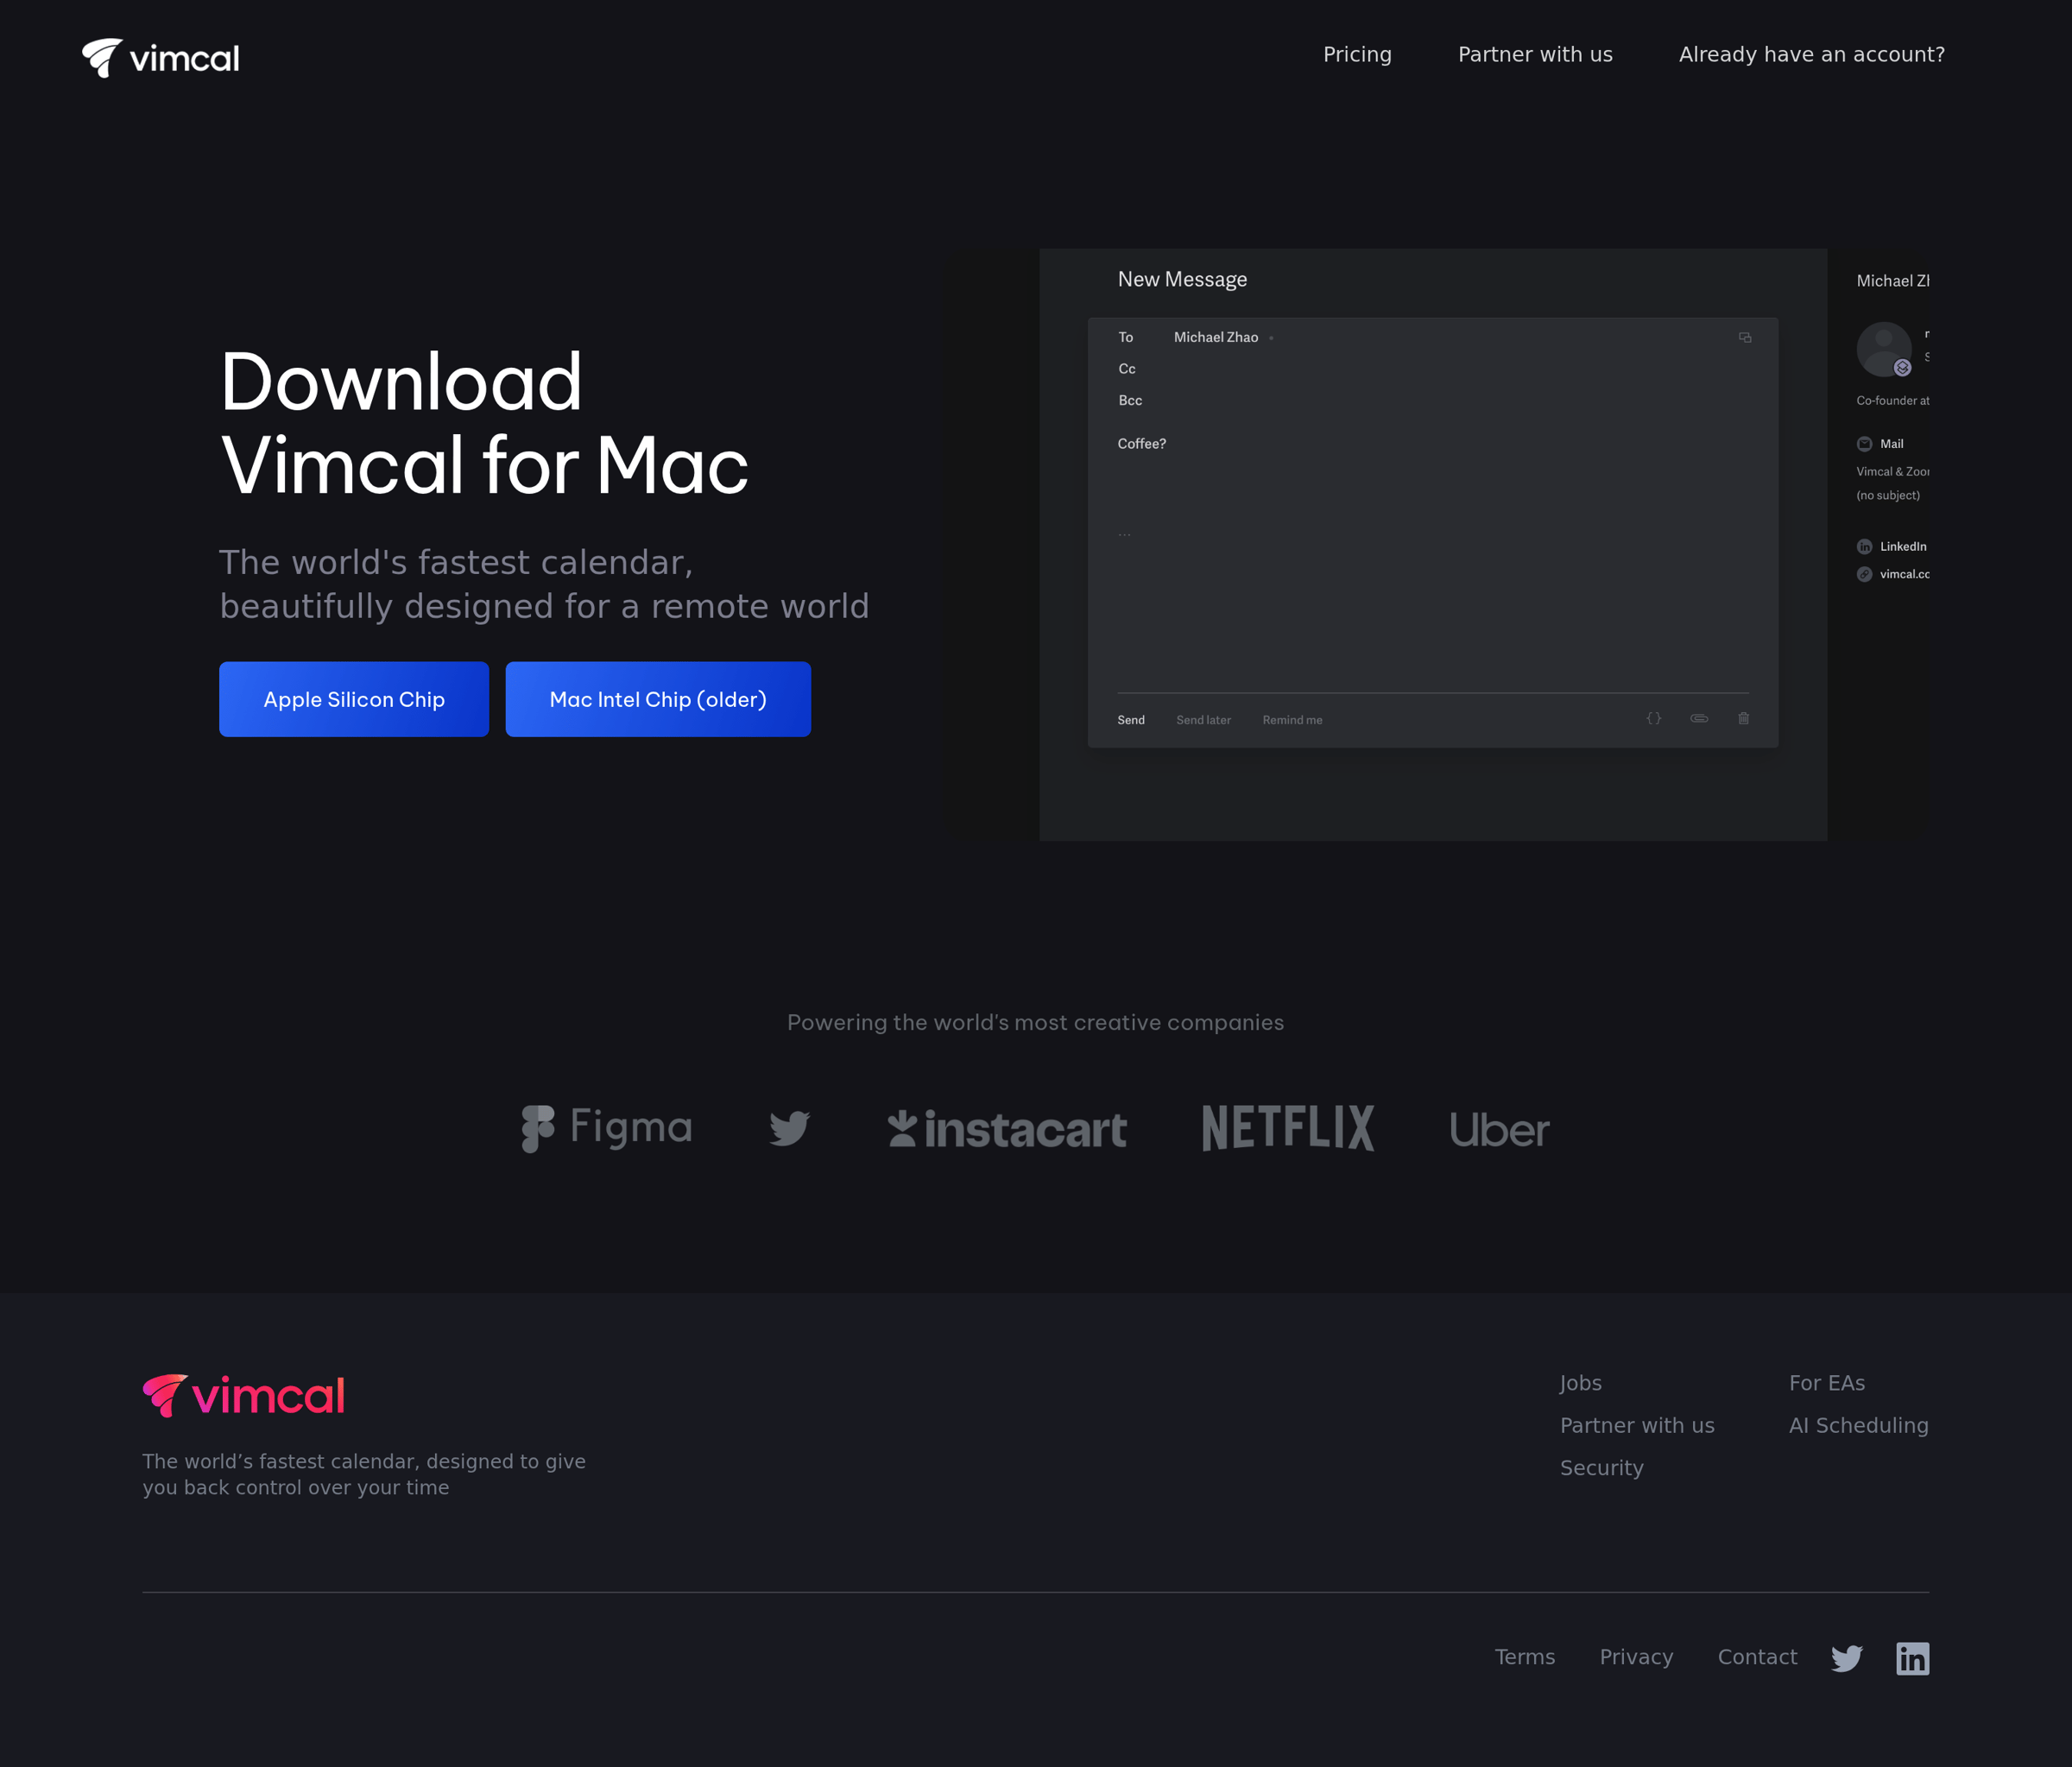The height and width of the screenshot is (1767, 2072).
Task: Click the pink Vimcal logo in the footer
Action: click(244, 1395)
